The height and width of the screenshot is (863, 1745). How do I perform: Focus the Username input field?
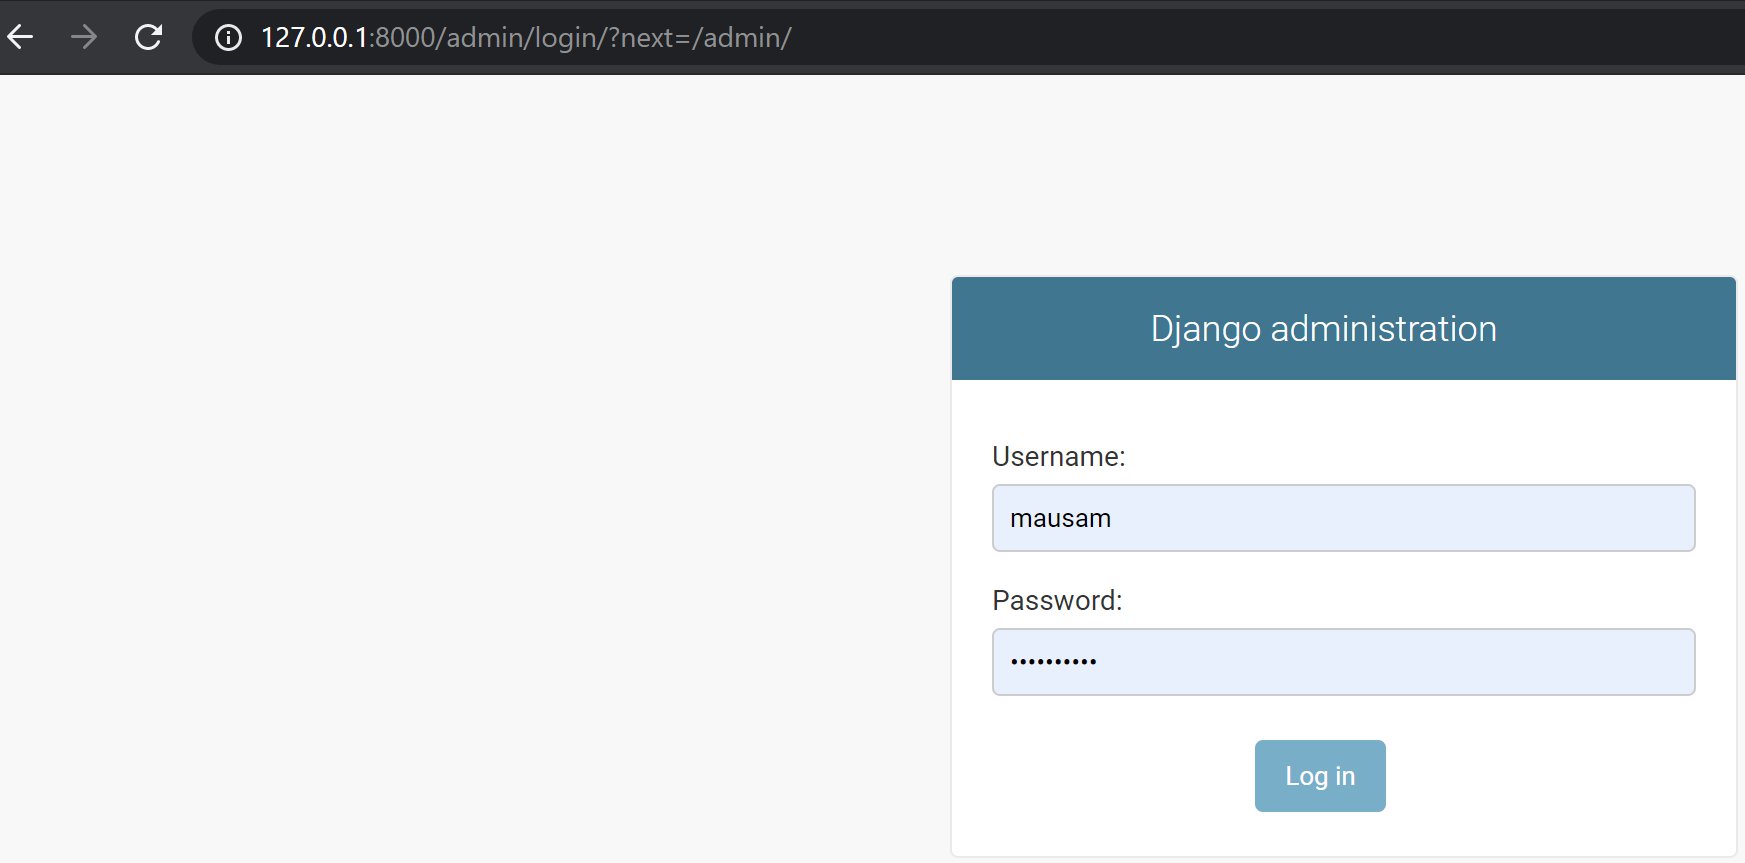[x=1343, y=518]
